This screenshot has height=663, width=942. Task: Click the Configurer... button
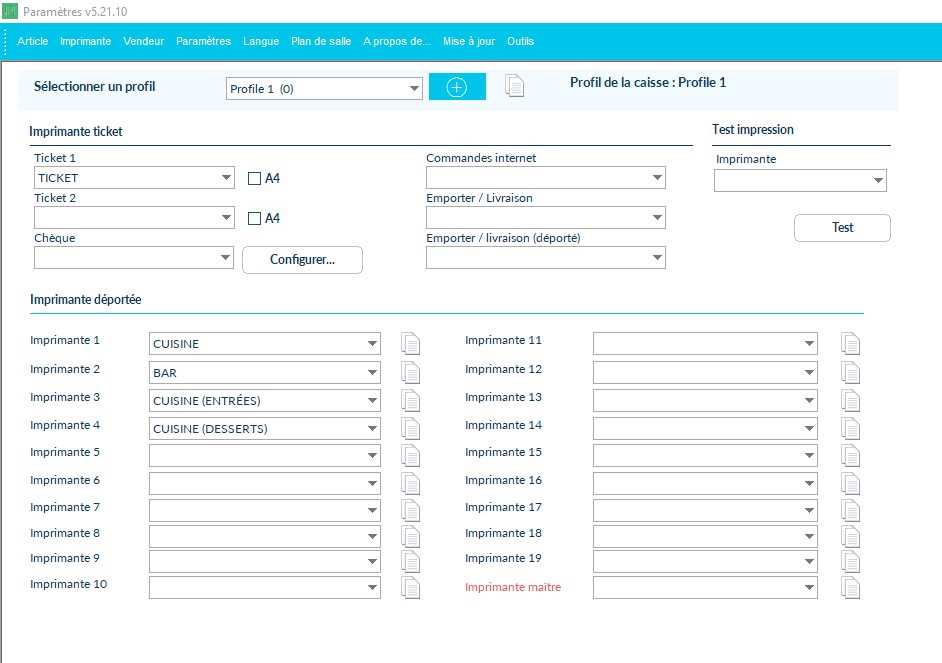pos(302,260)
